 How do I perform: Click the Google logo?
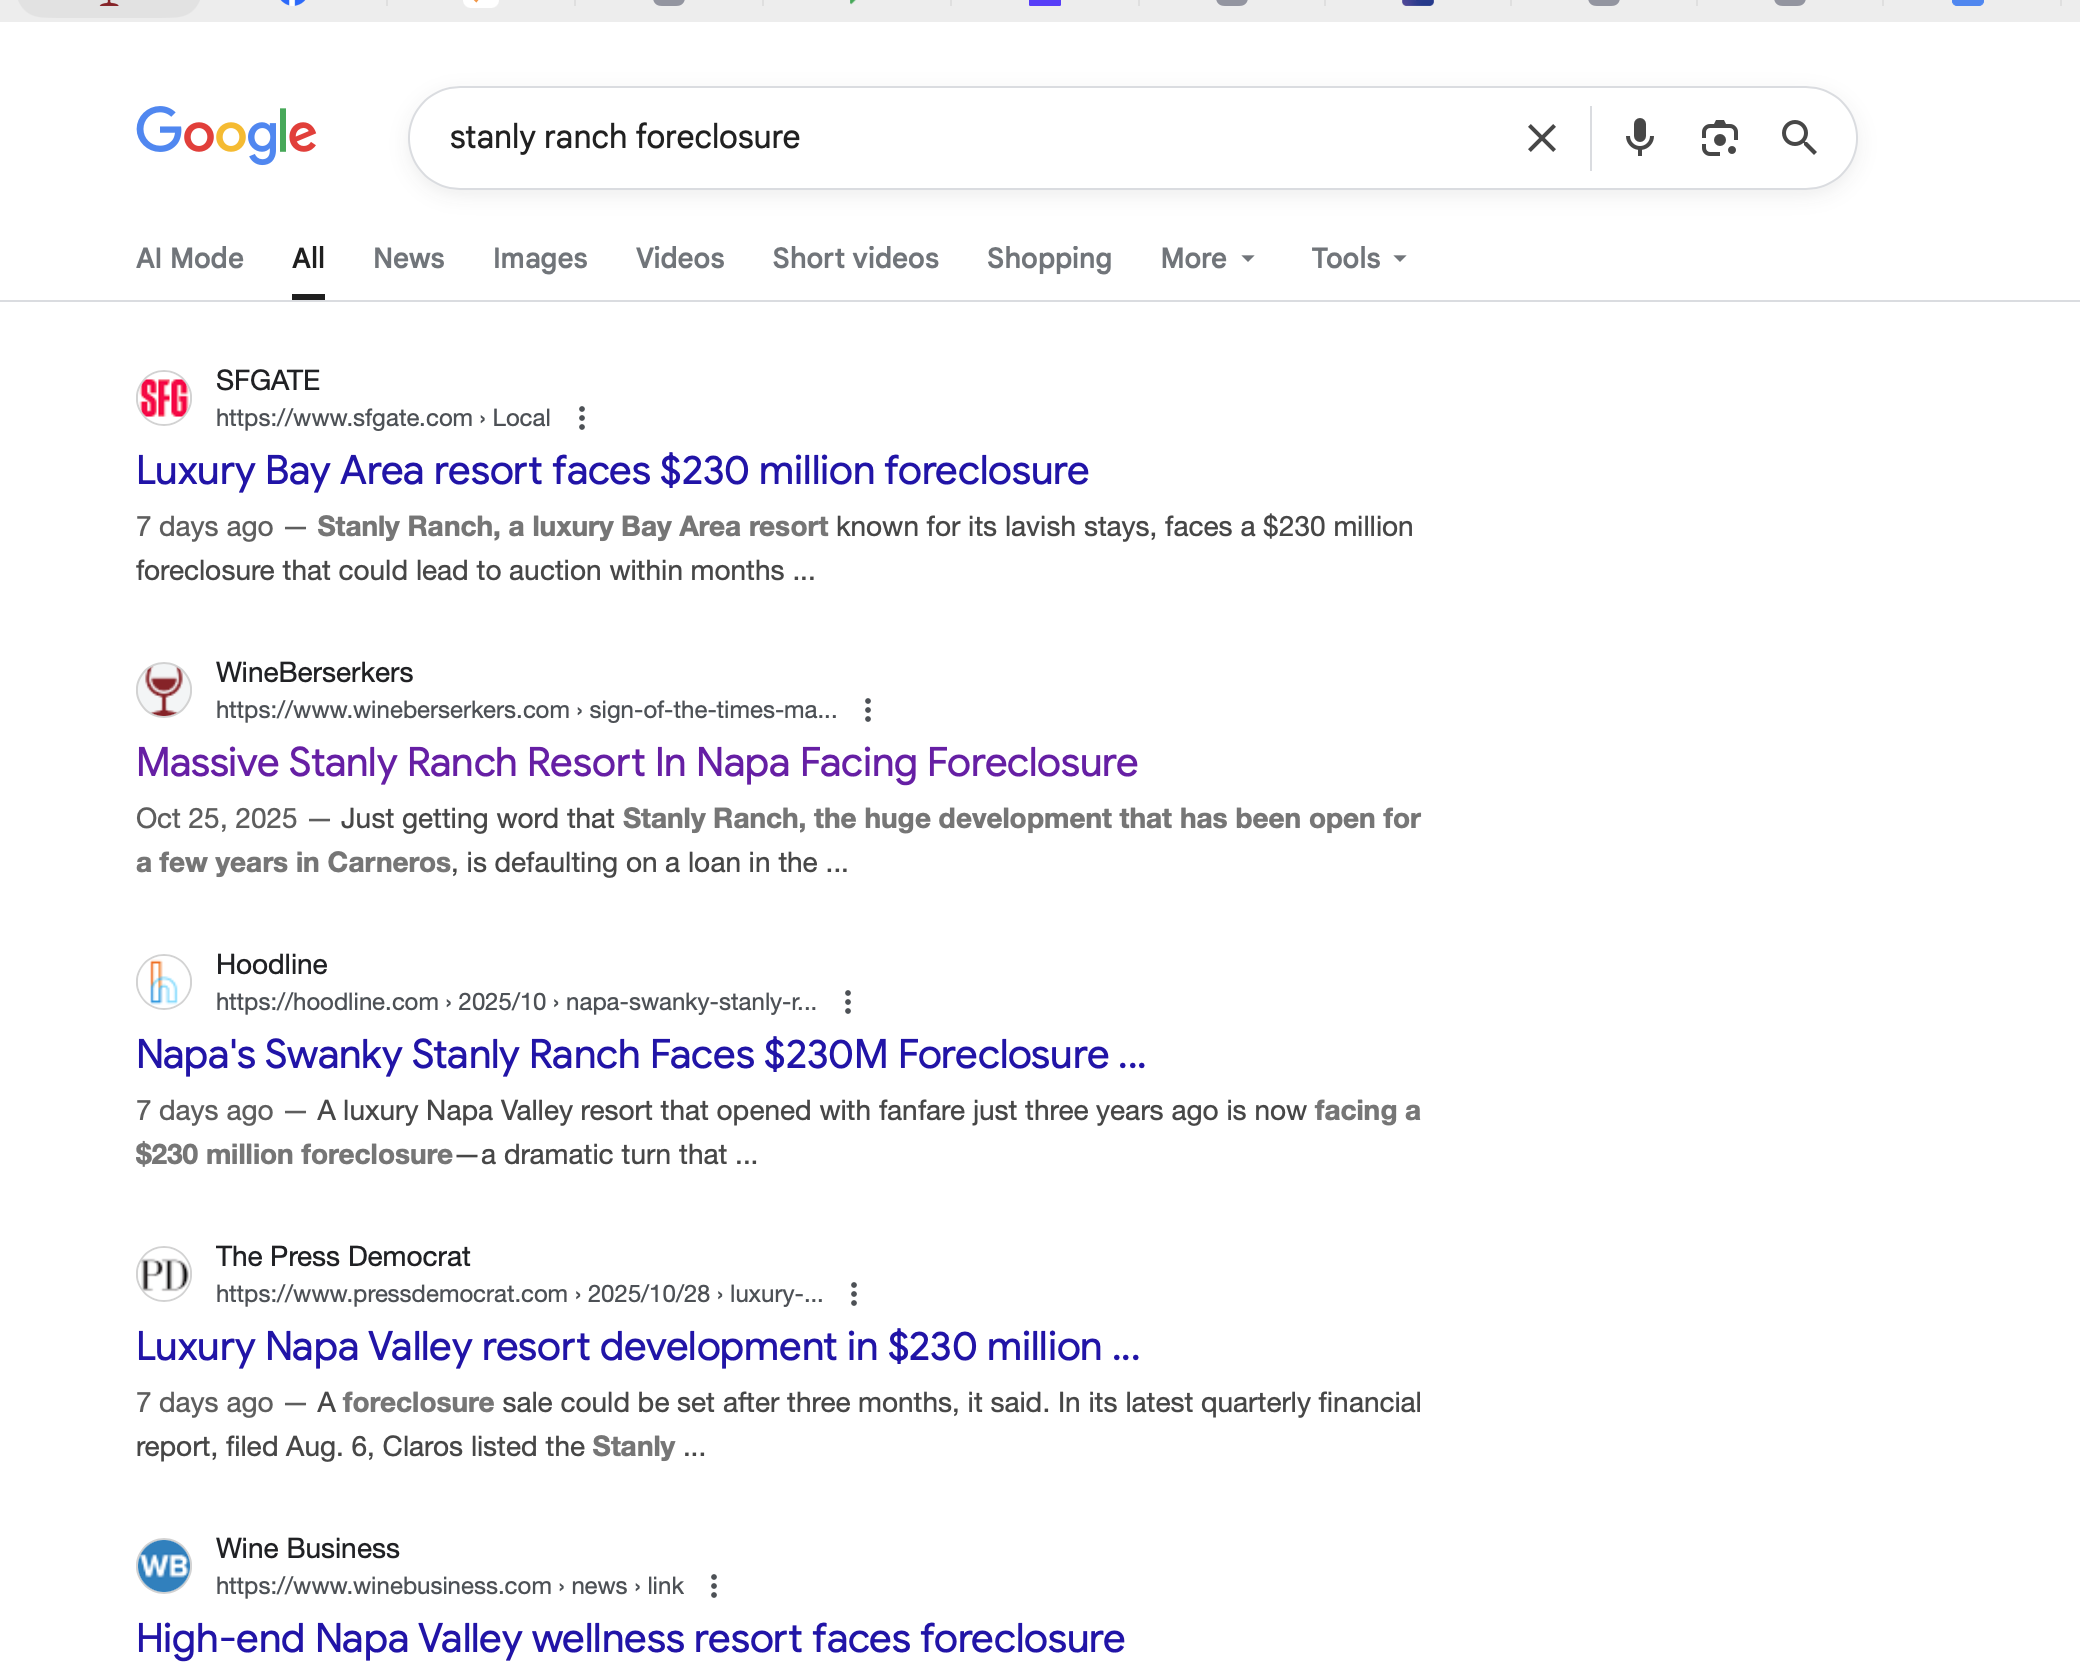226,135
